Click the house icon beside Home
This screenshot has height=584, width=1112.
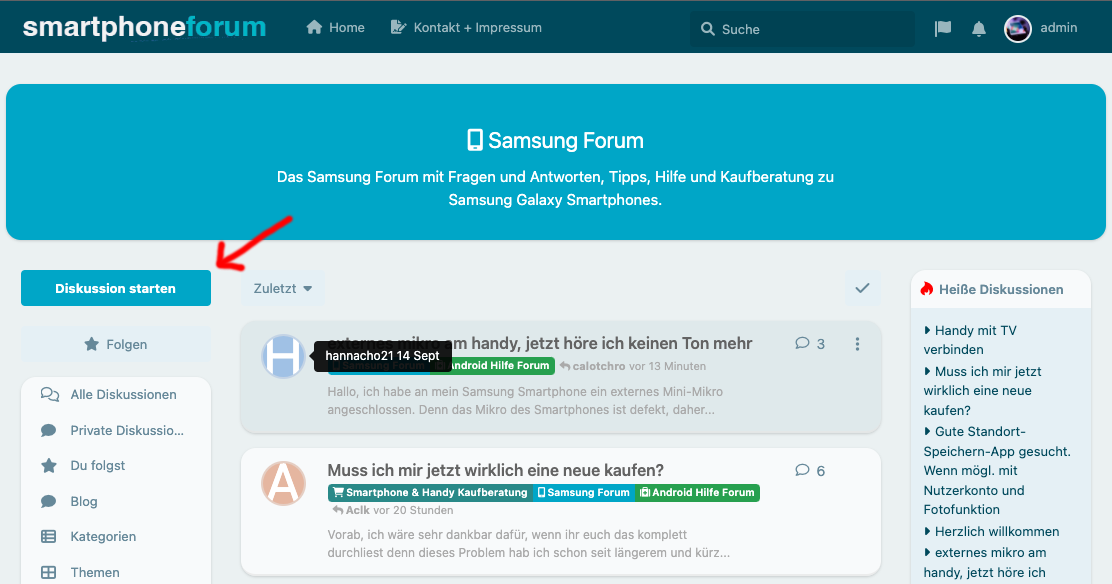click(314, 28)
